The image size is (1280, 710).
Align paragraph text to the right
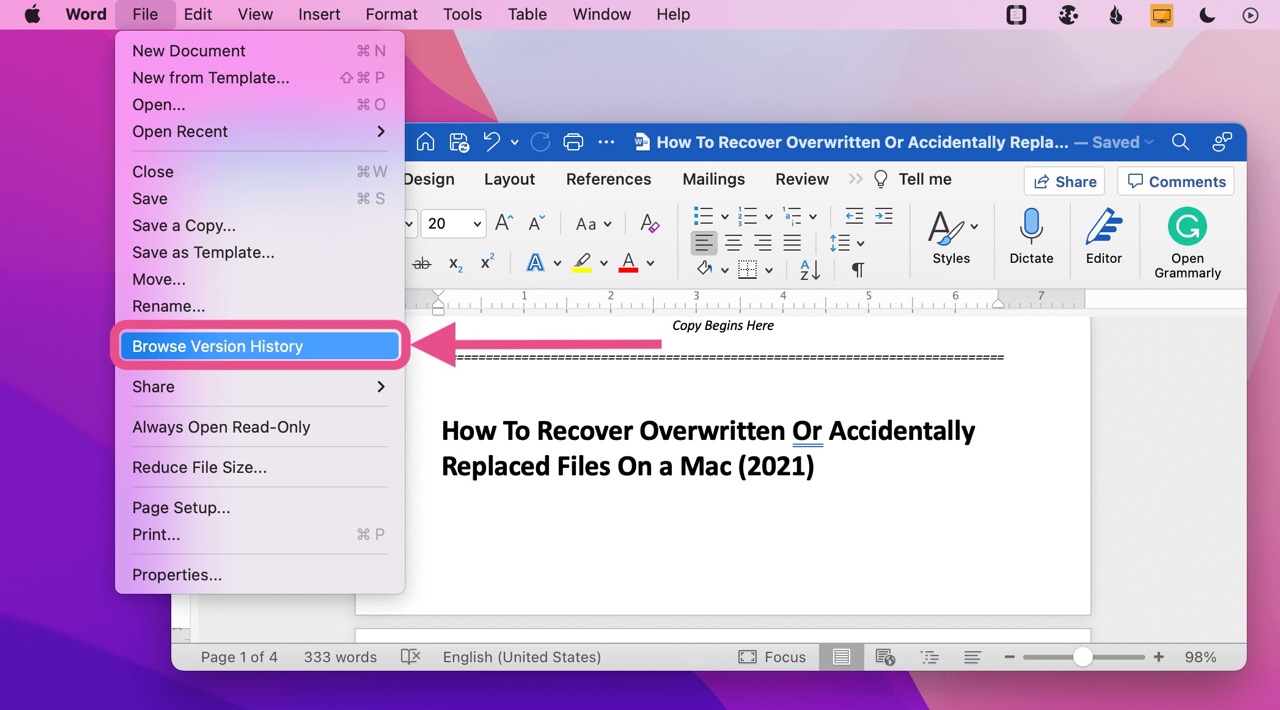(763, 243)
